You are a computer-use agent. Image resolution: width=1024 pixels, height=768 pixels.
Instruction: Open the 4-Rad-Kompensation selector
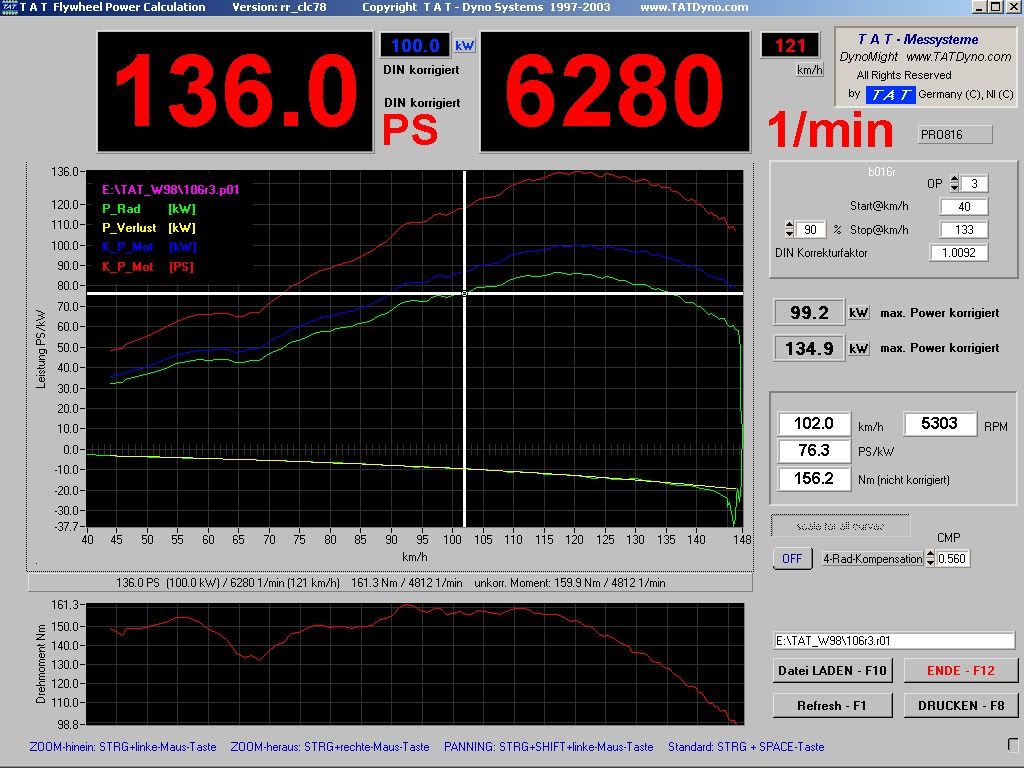tap(871, 559)
